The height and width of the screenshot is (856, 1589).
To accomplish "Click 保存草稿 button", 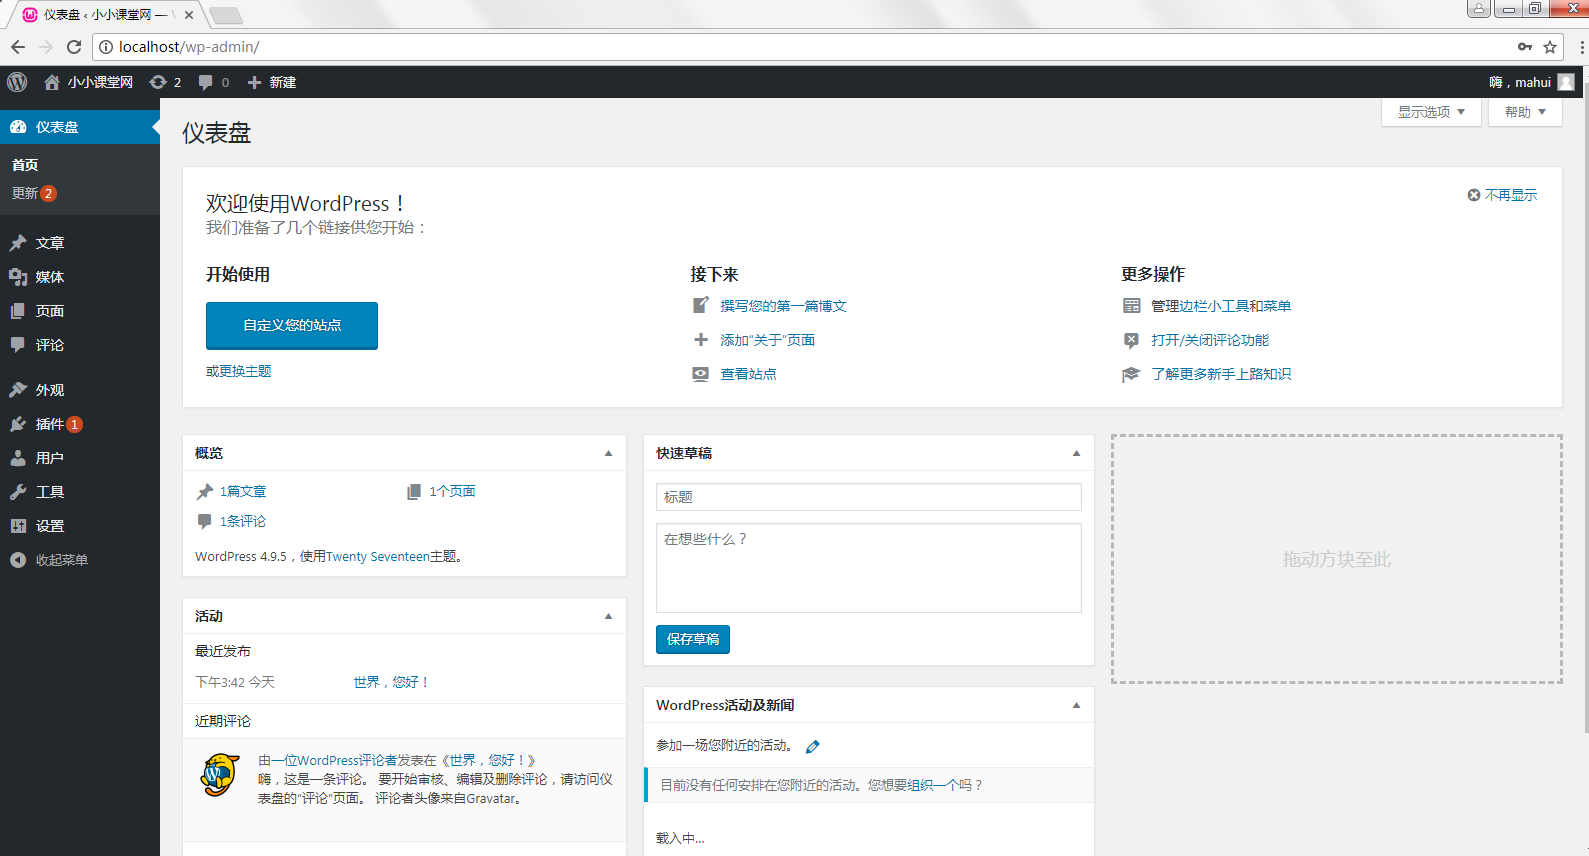I will 693,639.
